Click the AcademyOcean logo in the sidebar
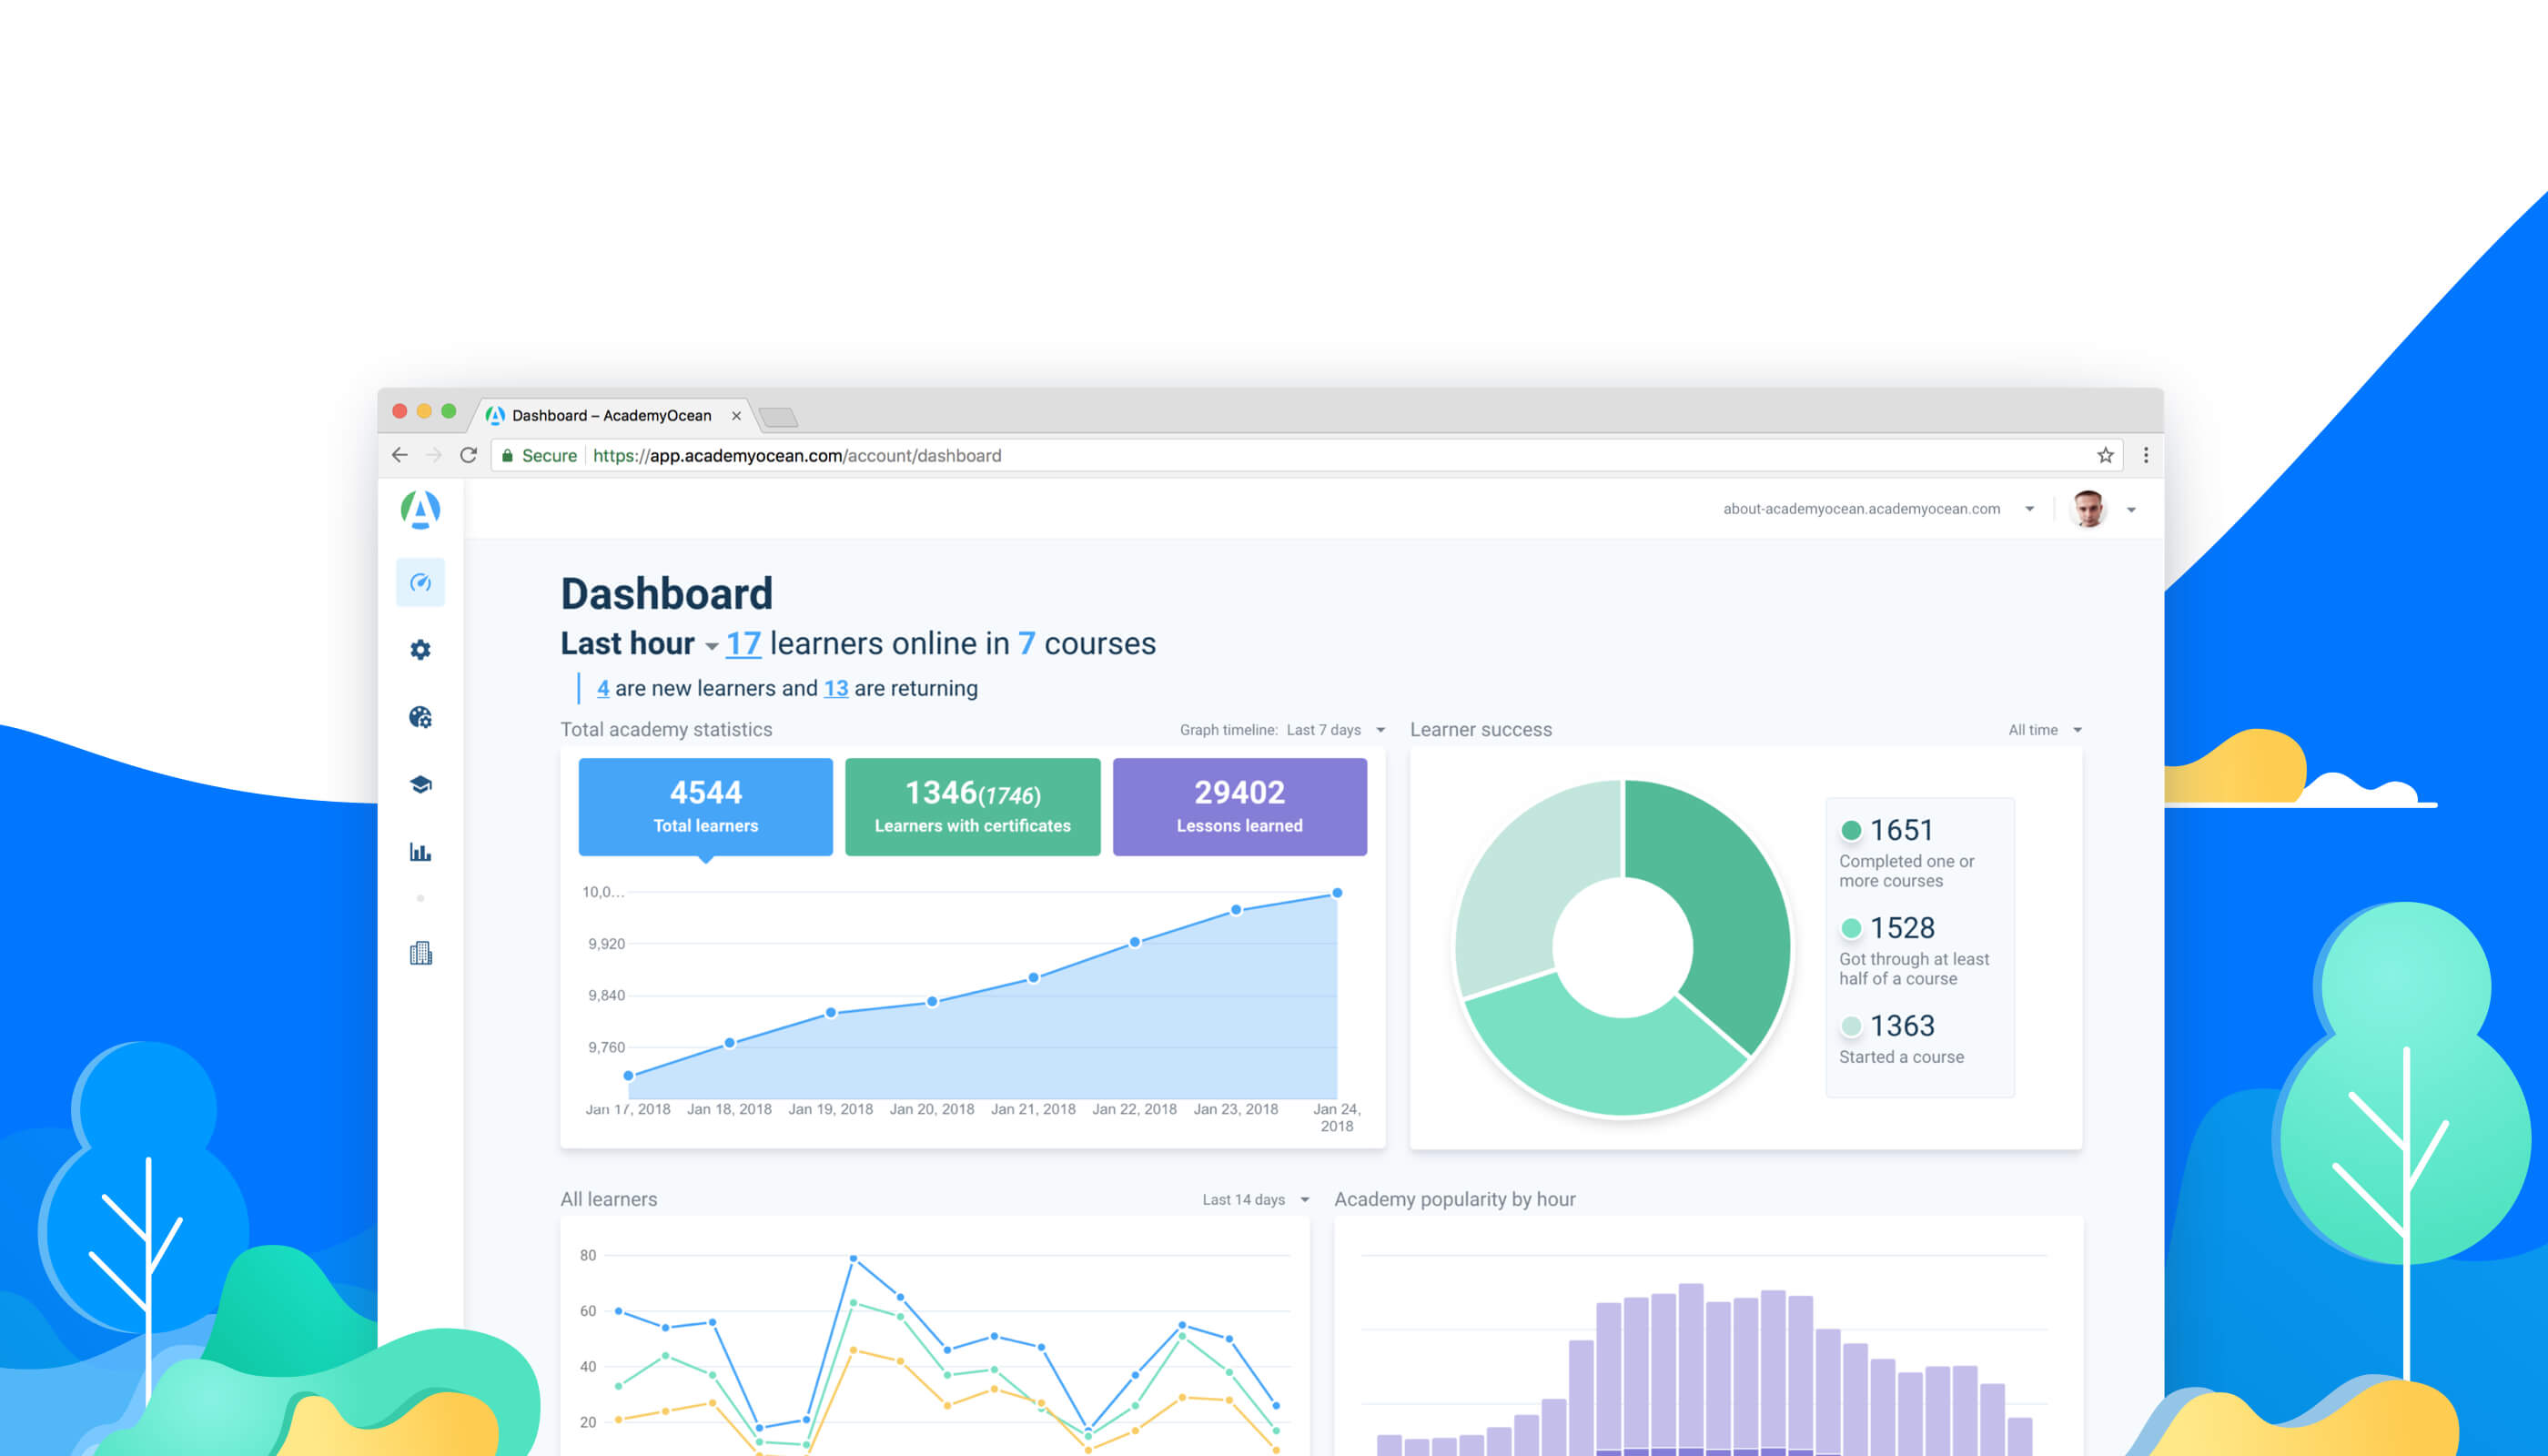This screenshot has height=1456, width=2548. point(420,510)
